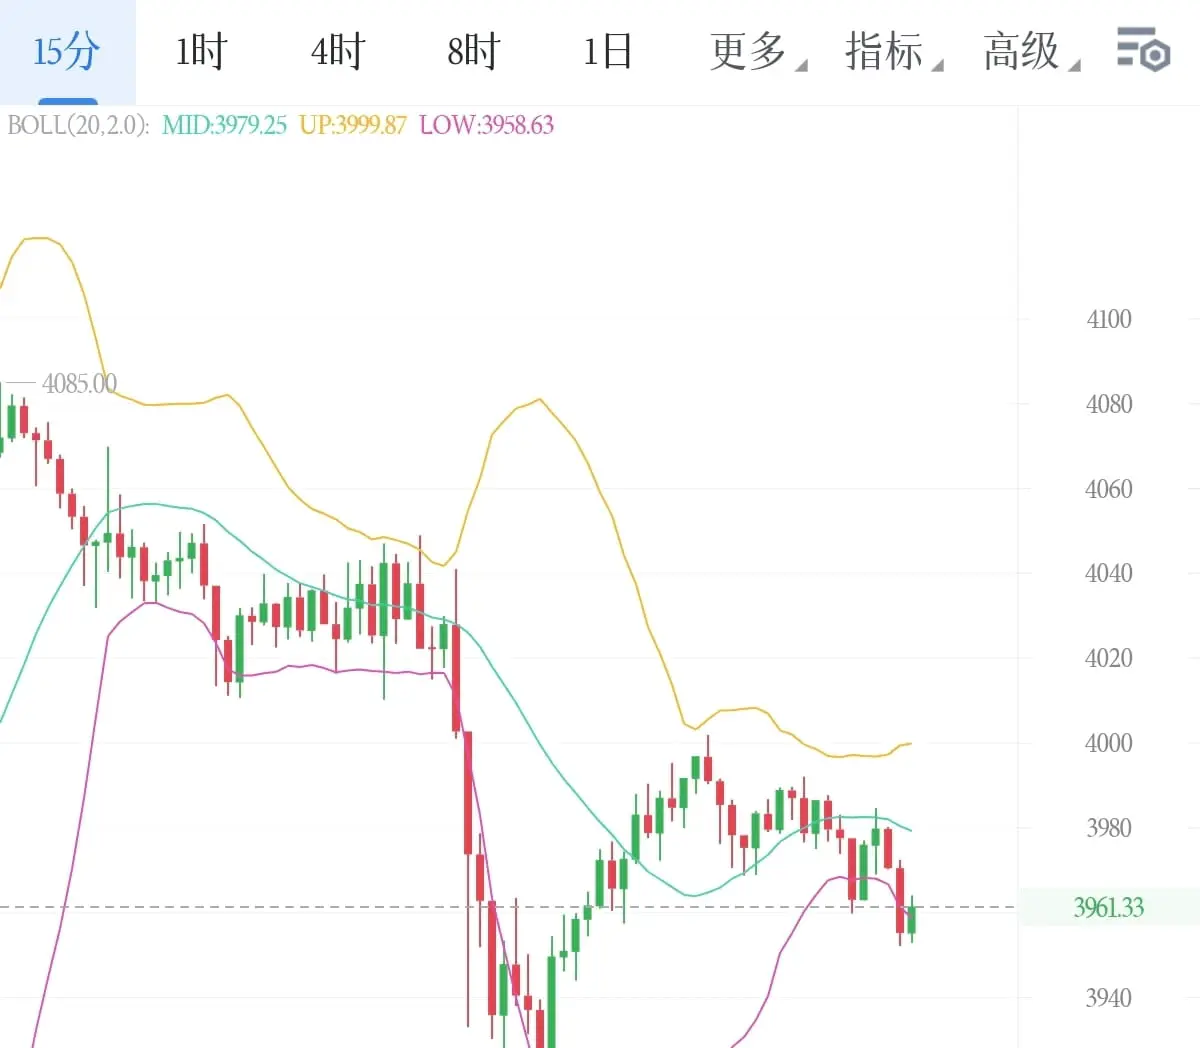The height and width of the screenshot is (1048, 1200).
Task: Click the 4040 price axis label
Action: pyautogui.click(x=1109, y=573)
